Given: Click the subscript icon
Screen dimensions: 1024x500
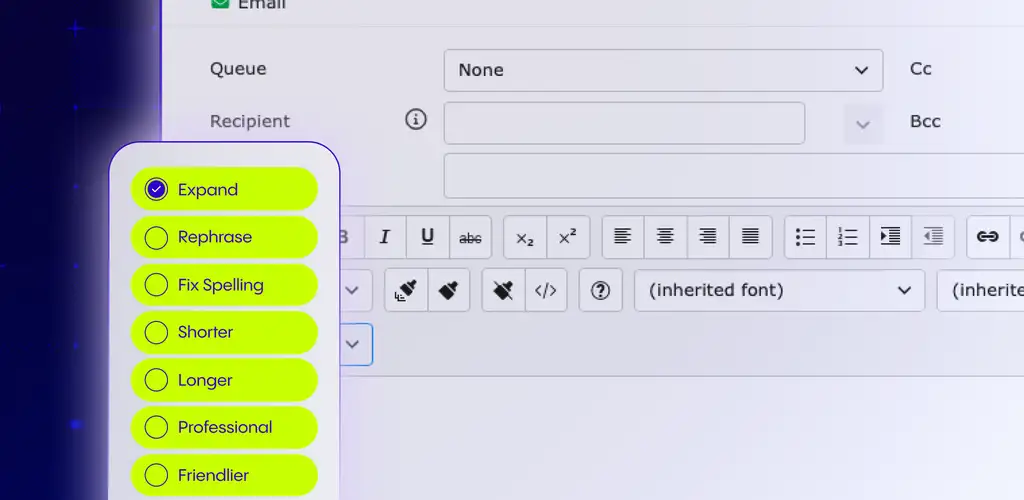Looking at the screenshot, I should click(x=525, y=237).
